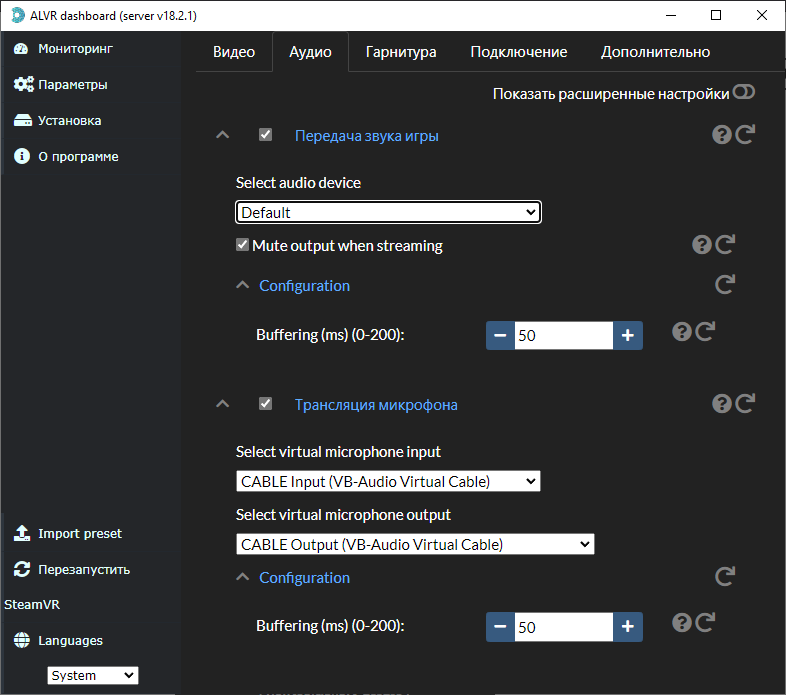The image size is (786, 695).
Task: Open help for Передача звука игры
Action: (721, 135)
